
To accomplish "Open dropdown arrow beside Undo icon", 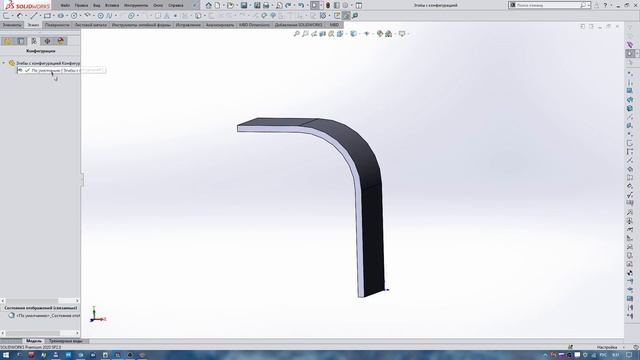I will pos(307,5).
